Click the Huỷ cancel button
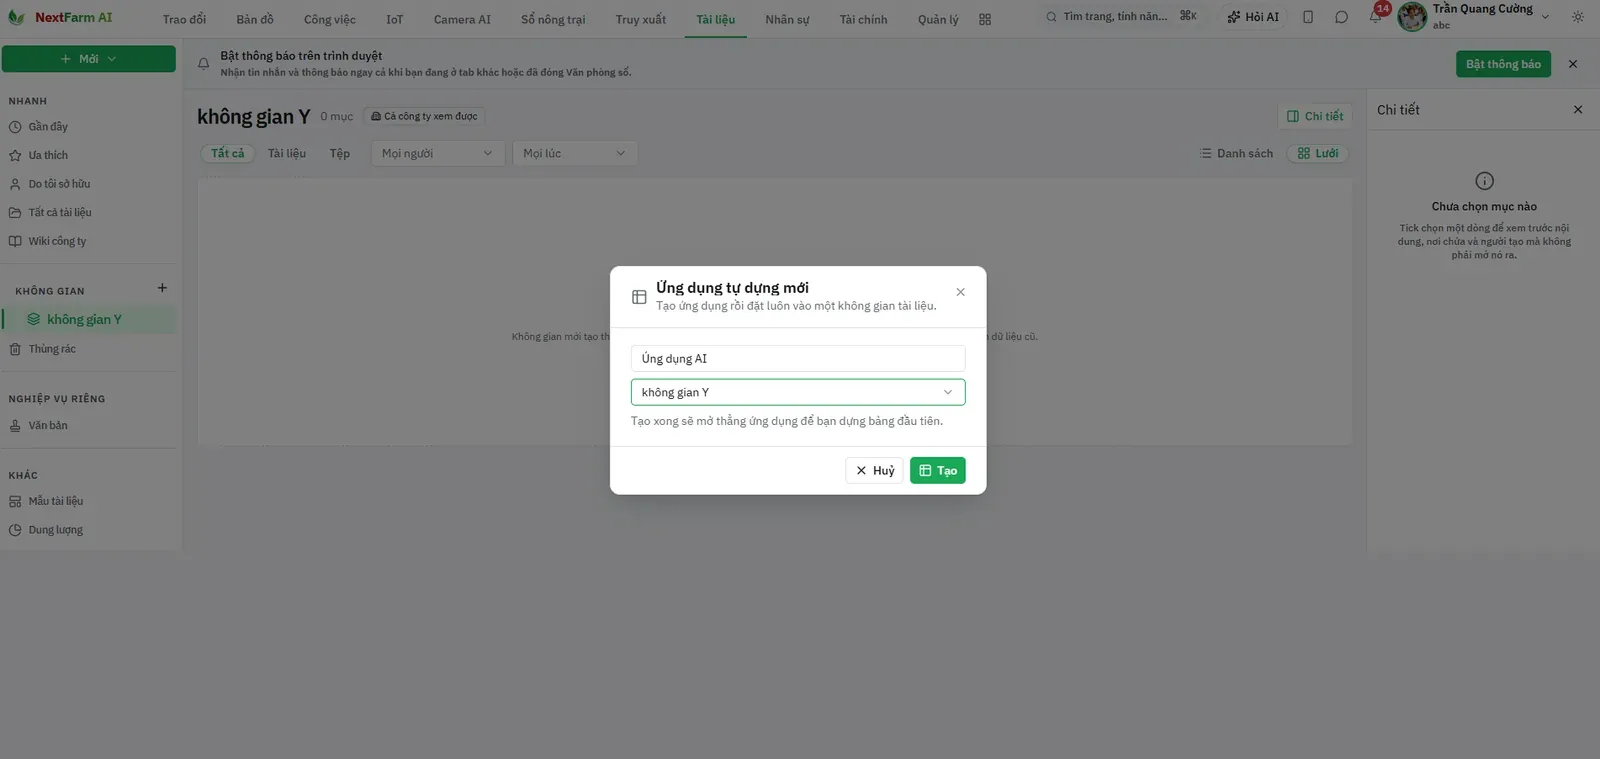The image size is (1600, 759). pyautogui.click(x=875, y=470)
